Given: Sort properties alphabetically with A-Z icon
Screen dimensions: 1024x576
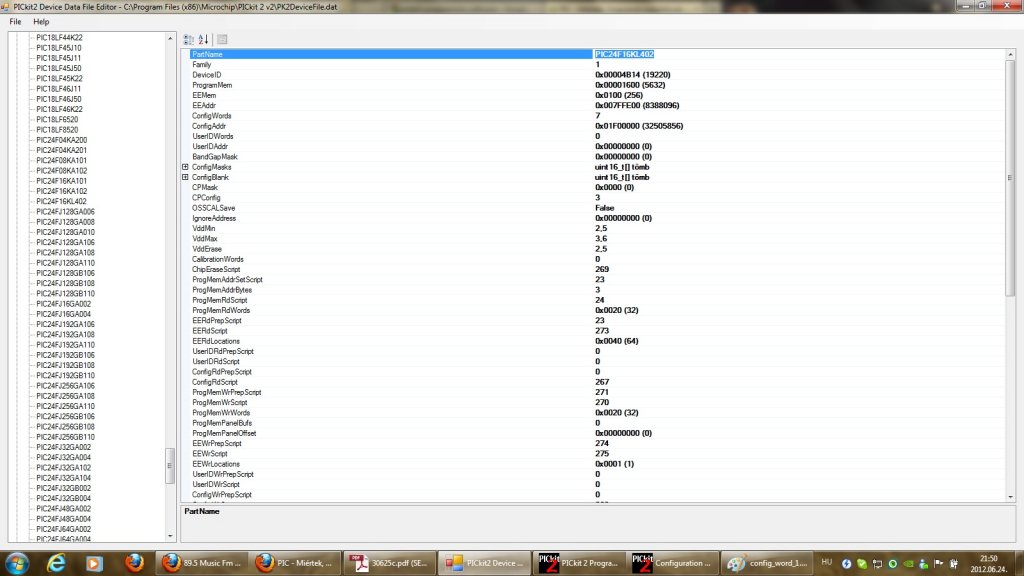Looking at the screenshot, I should tap(204, 39).
